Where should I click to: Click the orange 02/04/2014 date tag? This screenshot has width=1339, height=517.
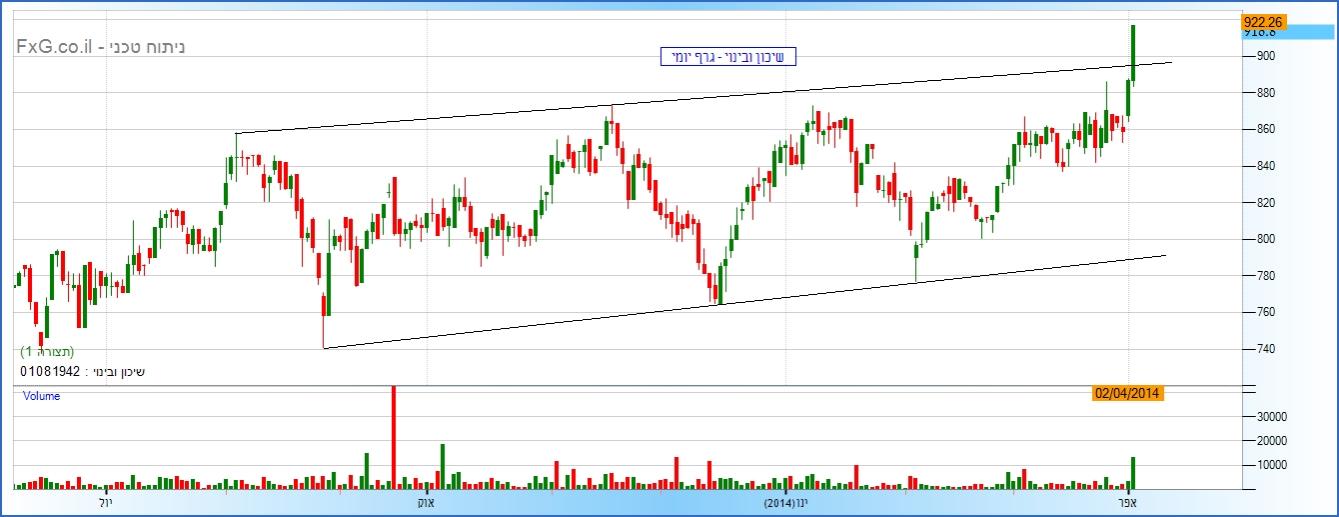(x=1127, y=393)
